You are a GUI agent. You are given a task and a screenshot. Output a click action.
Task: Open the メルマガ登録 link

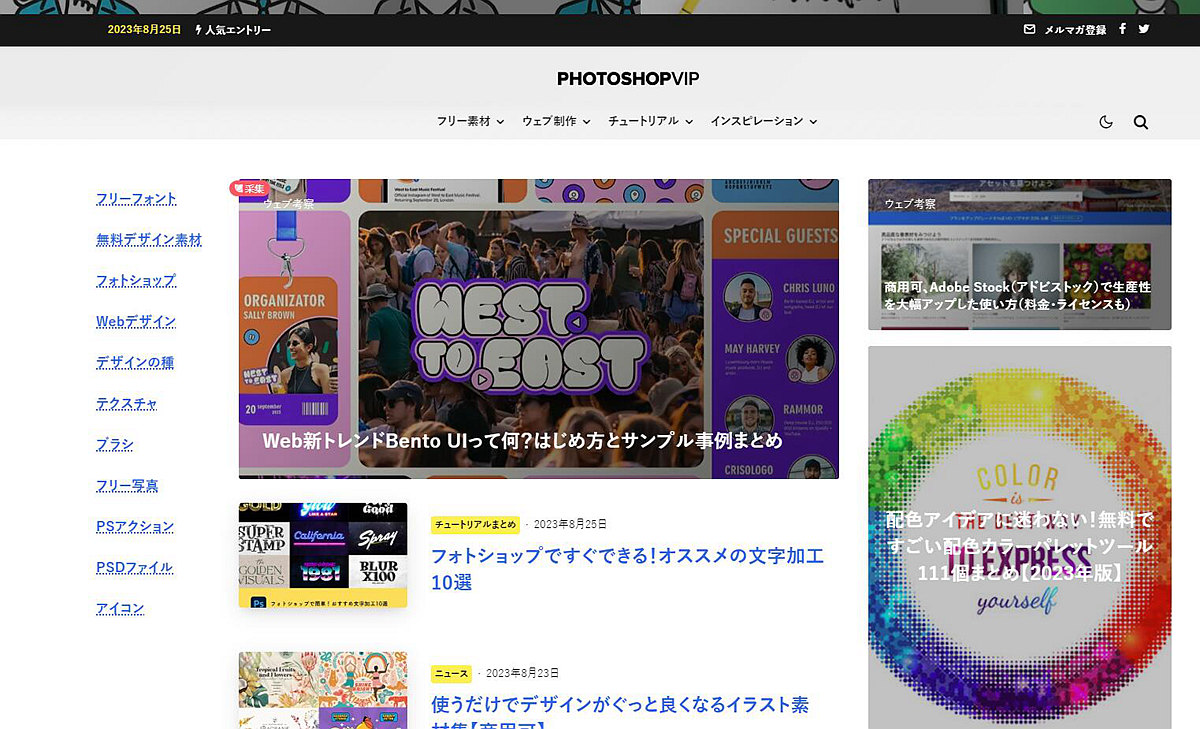click(1075, 30)
